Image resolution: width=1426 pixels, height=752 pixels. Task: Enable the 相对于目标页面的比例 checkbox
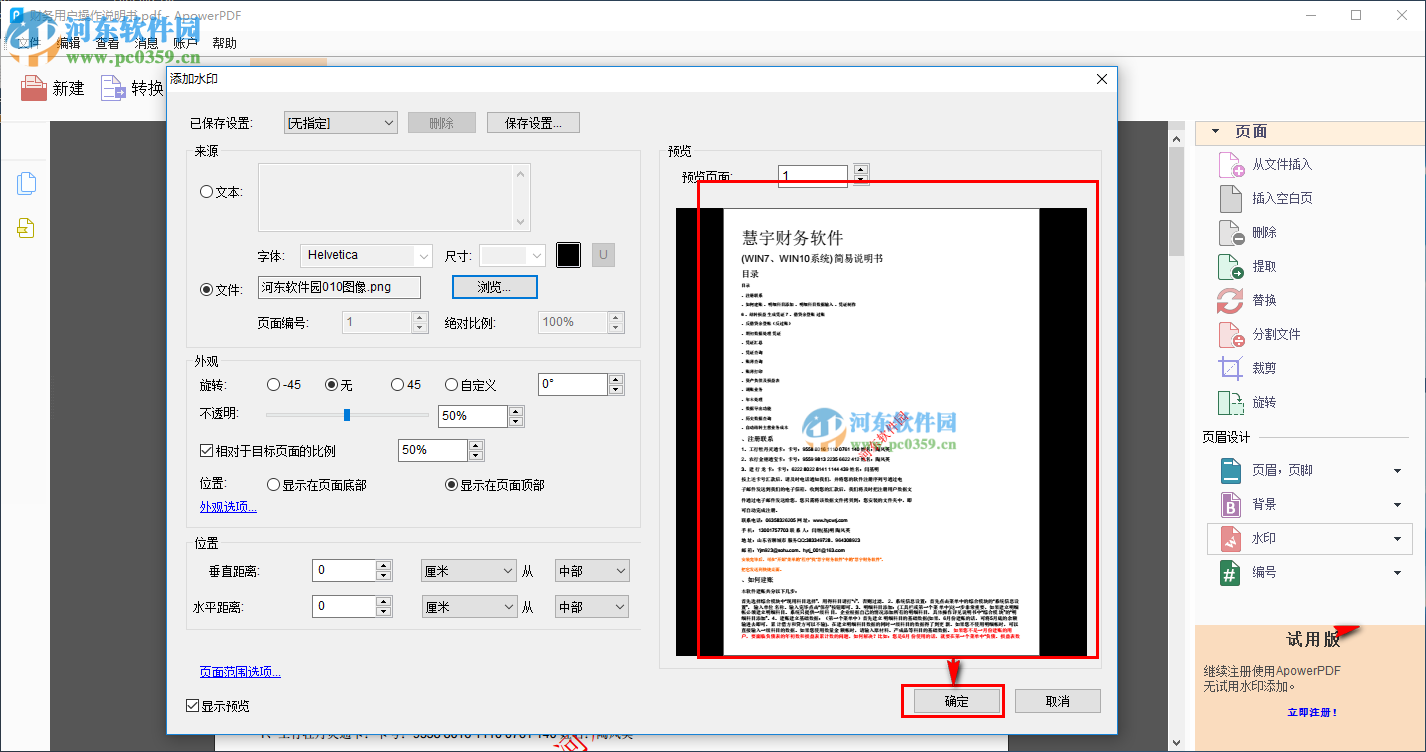point(205,450)
